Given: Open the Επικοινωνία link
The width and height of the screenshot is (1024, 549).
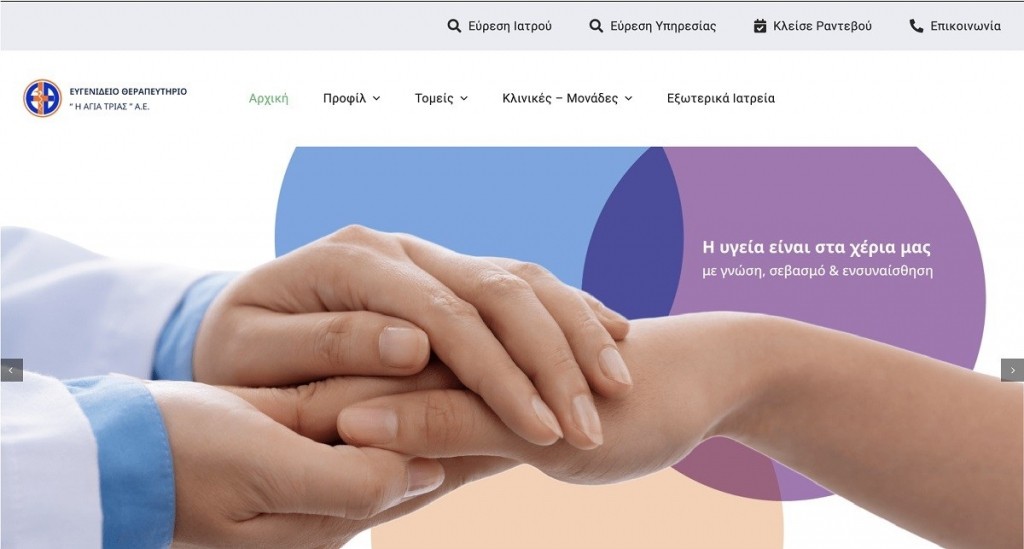Looking at the screenshot, I should click(x=965, y=26).
